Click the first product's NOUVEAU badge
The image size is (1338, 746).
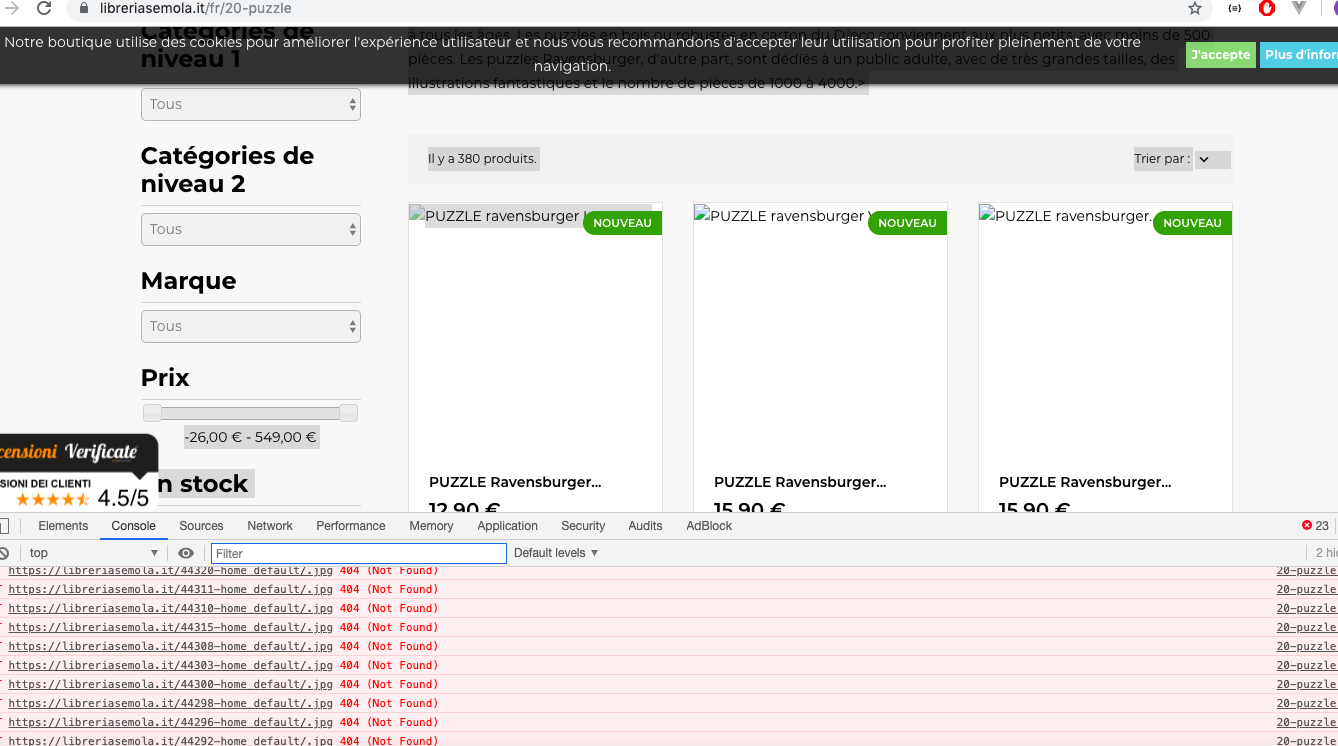[x=622, y=223]
